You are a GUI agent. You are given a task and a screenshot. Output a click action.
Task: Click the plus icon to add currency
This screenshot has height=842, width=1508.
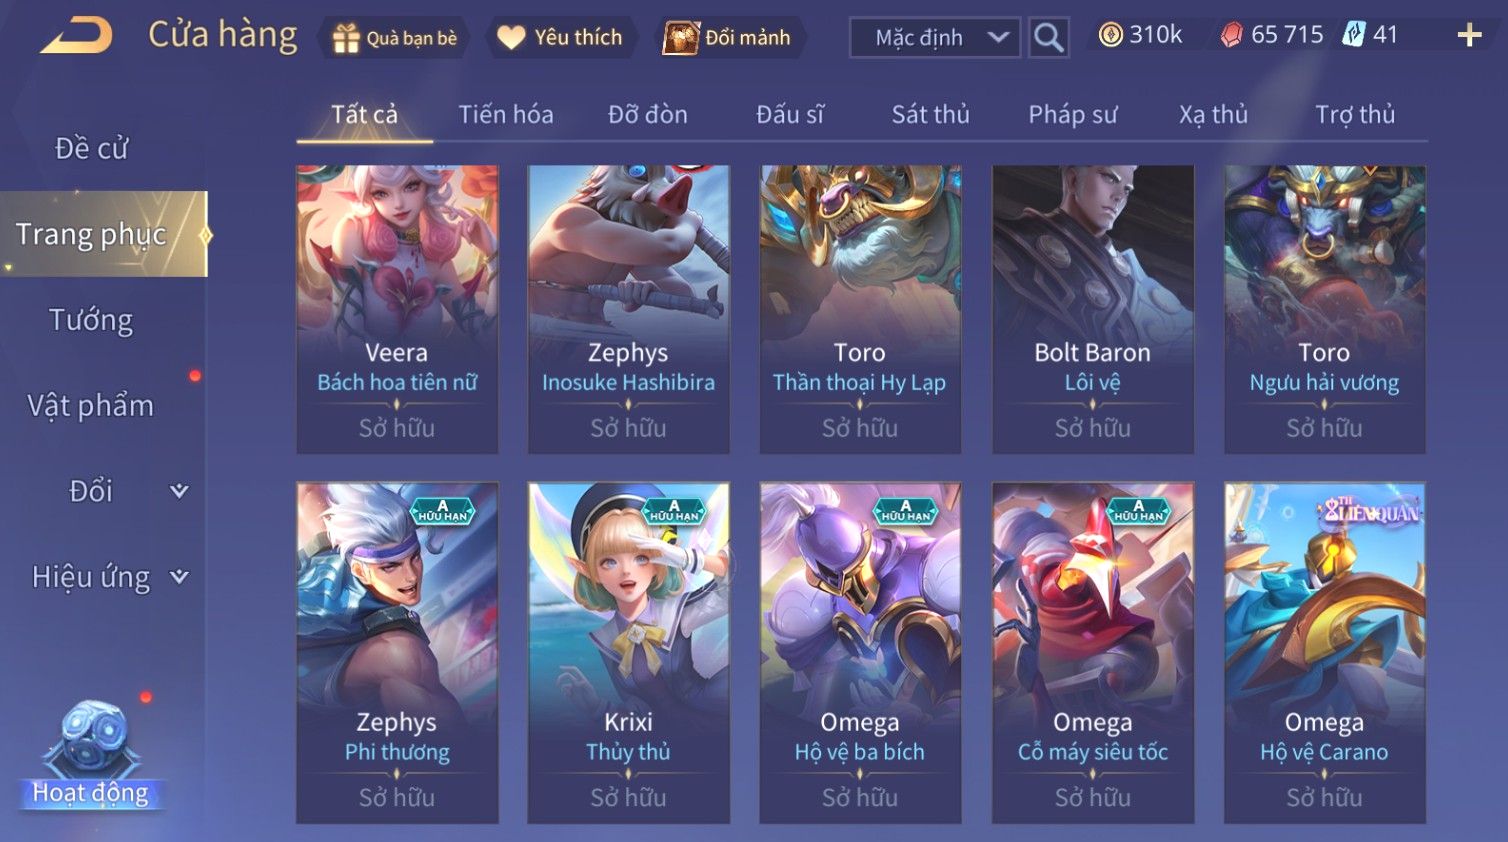pos(1469,36)
